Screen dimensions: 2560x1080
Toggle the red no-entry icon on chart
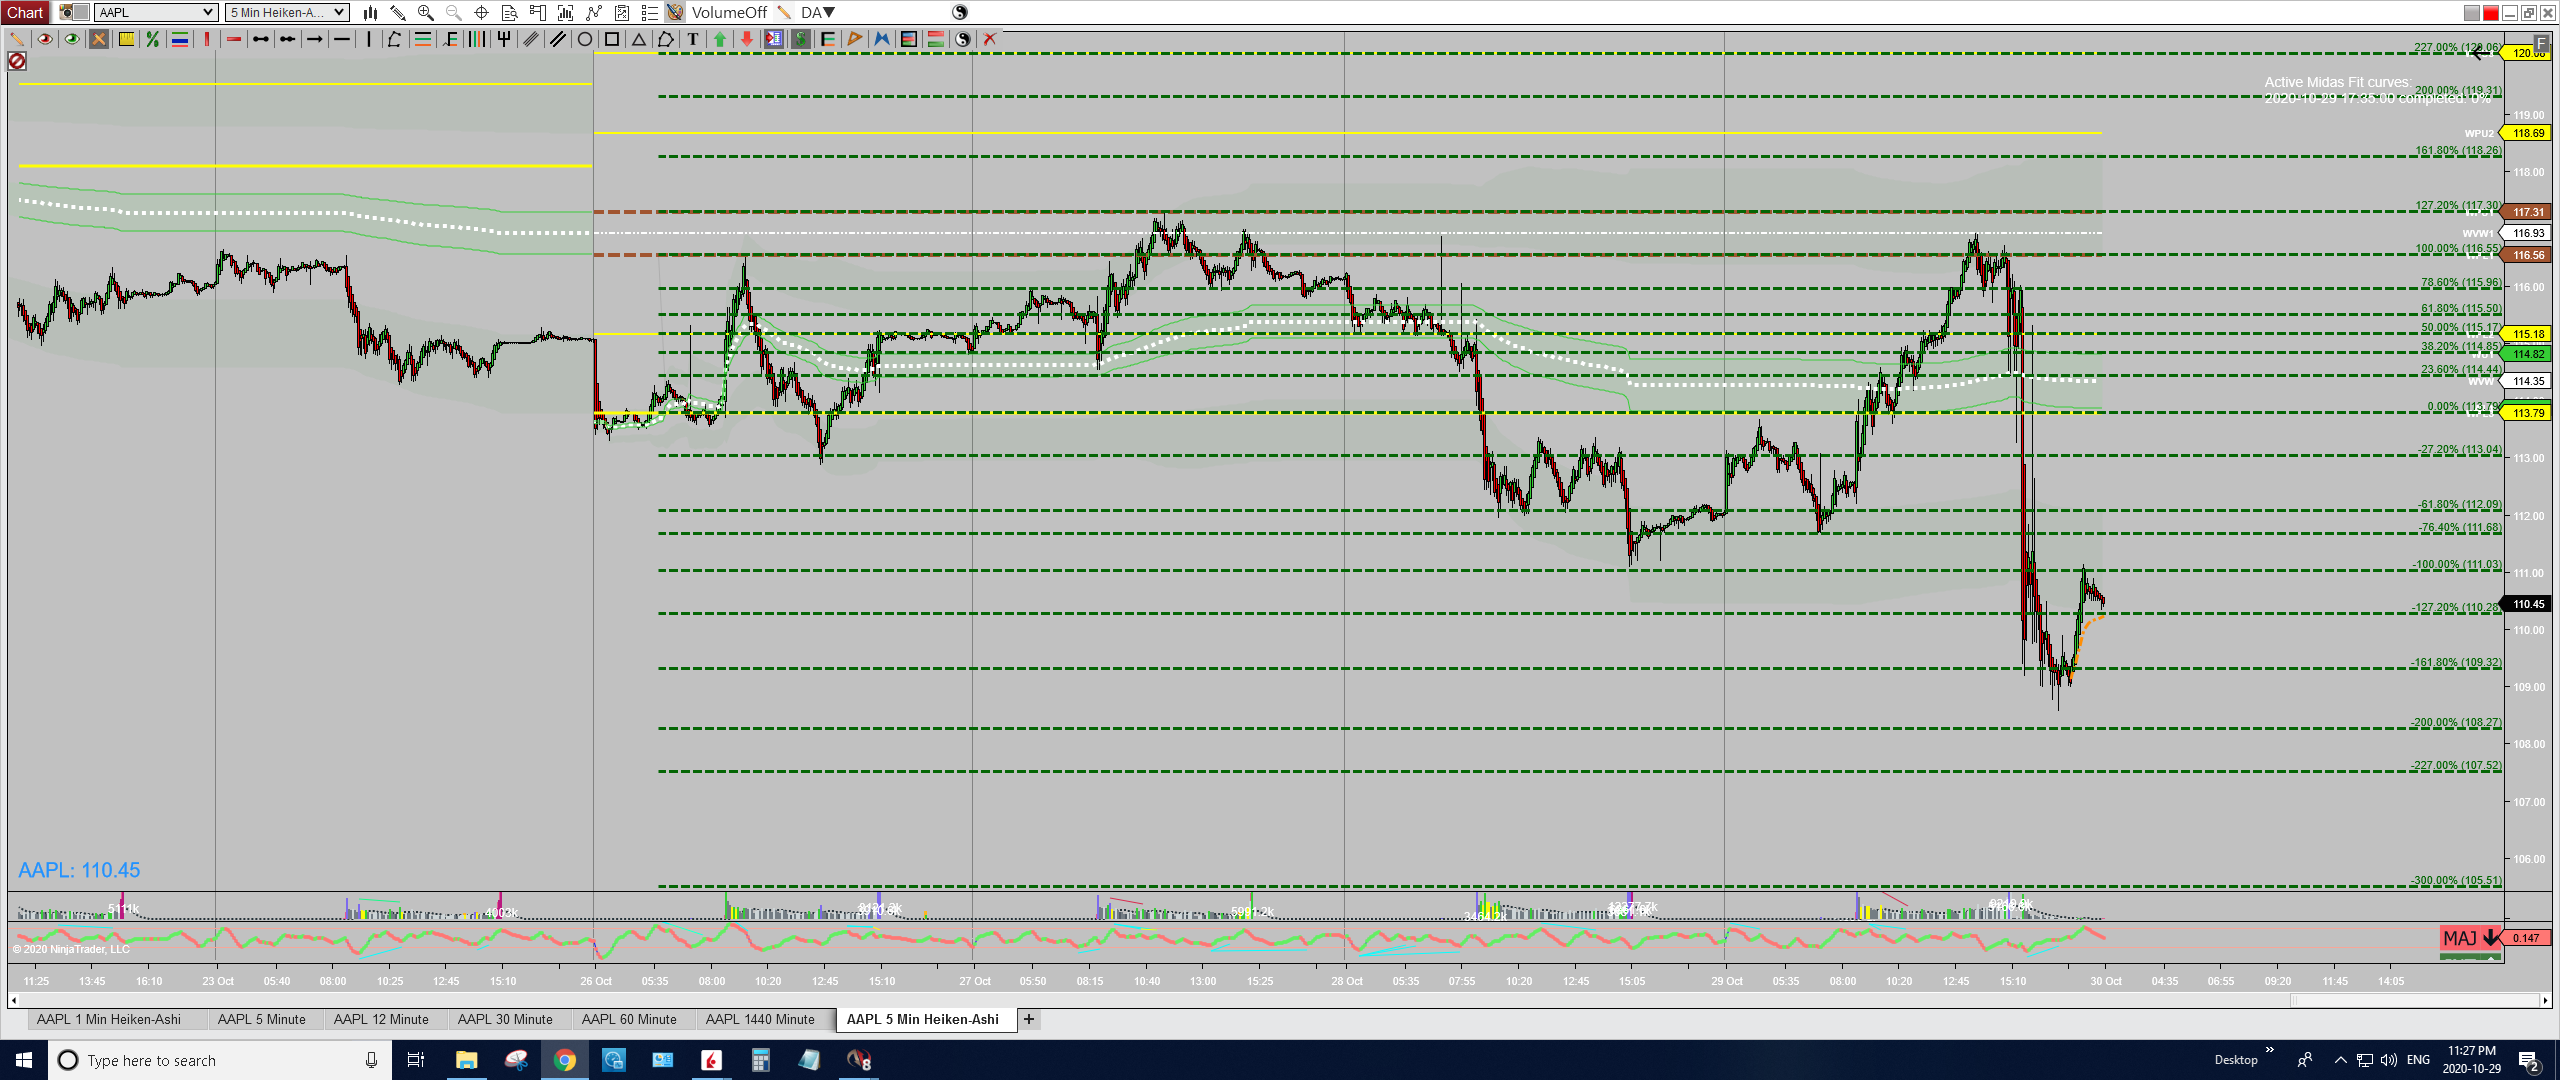click(17, 62)
